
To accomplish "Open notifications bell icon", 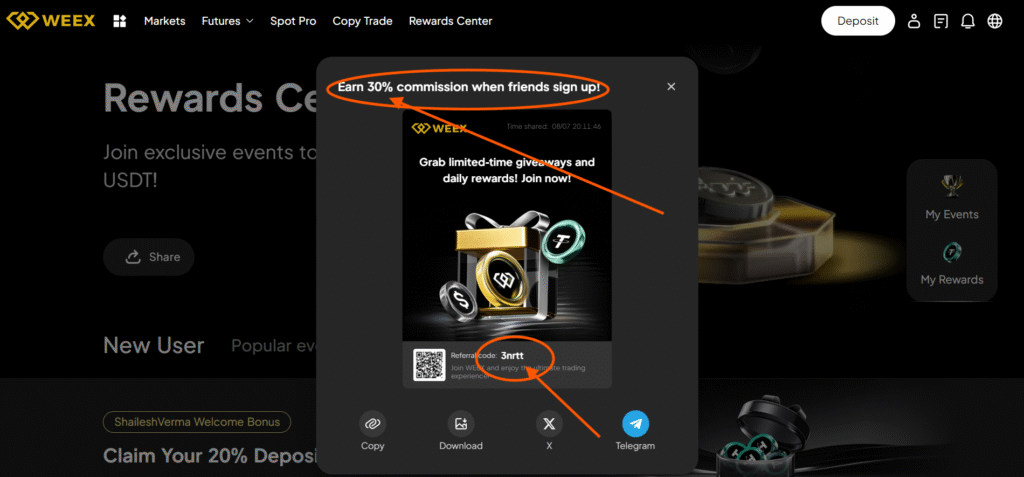I will [x=968, y=21].
